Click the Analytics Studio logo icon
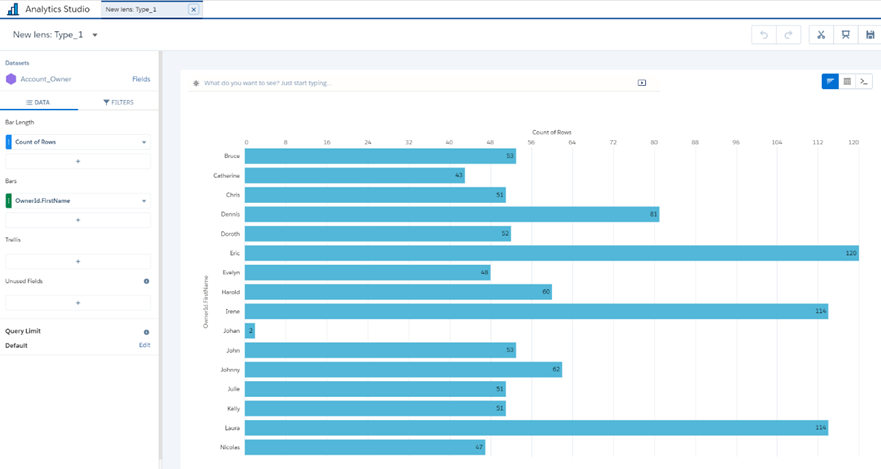 11,9
